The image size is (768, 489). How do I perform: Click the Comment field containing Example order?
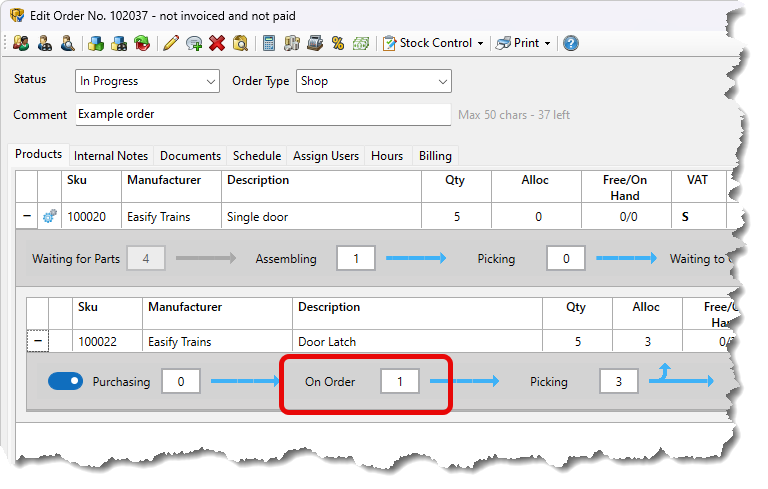tap(262, 114)
